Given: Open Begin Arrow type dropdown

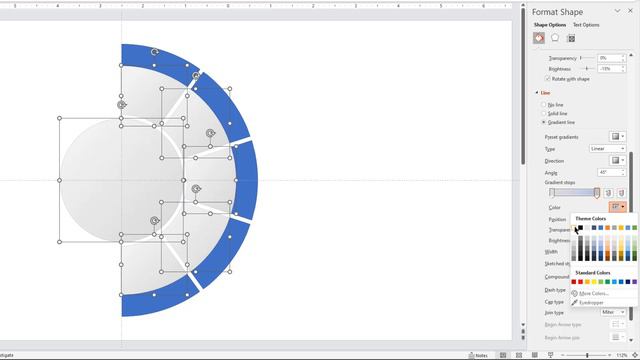Looking at the screenshot, I should (618, 324).
